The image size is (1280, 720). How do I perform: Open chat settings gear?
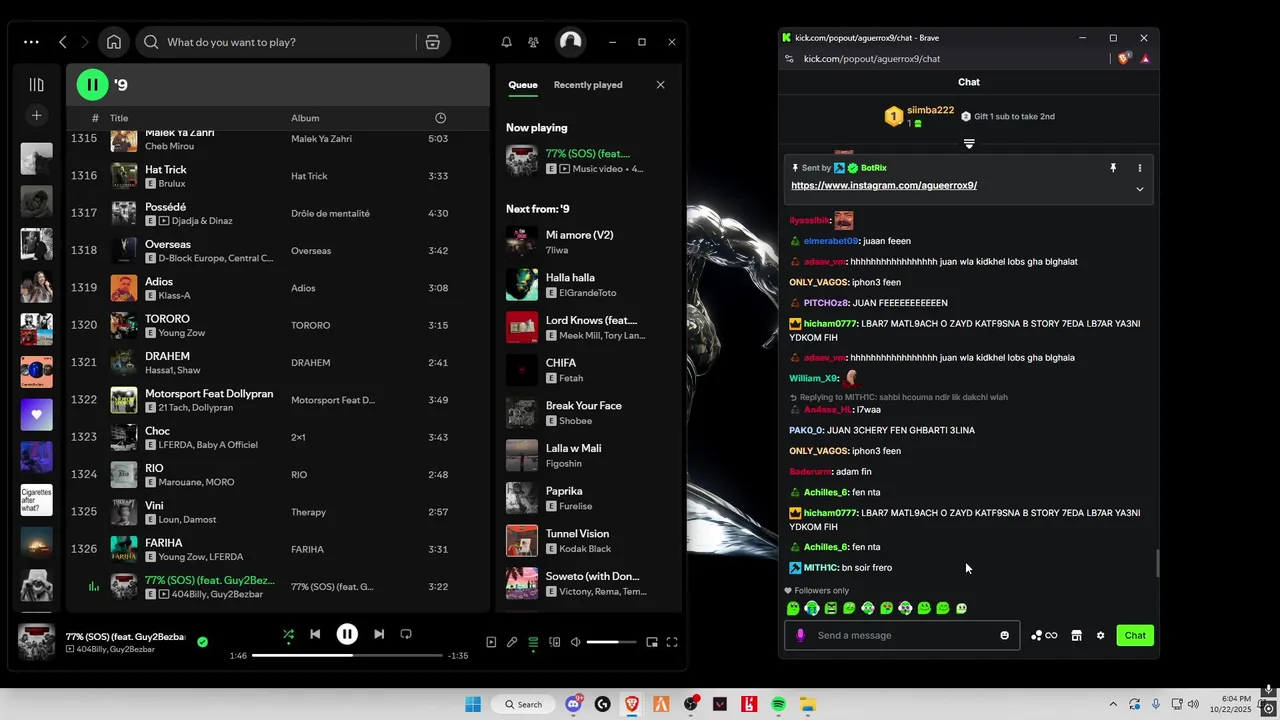(1100, 635)
